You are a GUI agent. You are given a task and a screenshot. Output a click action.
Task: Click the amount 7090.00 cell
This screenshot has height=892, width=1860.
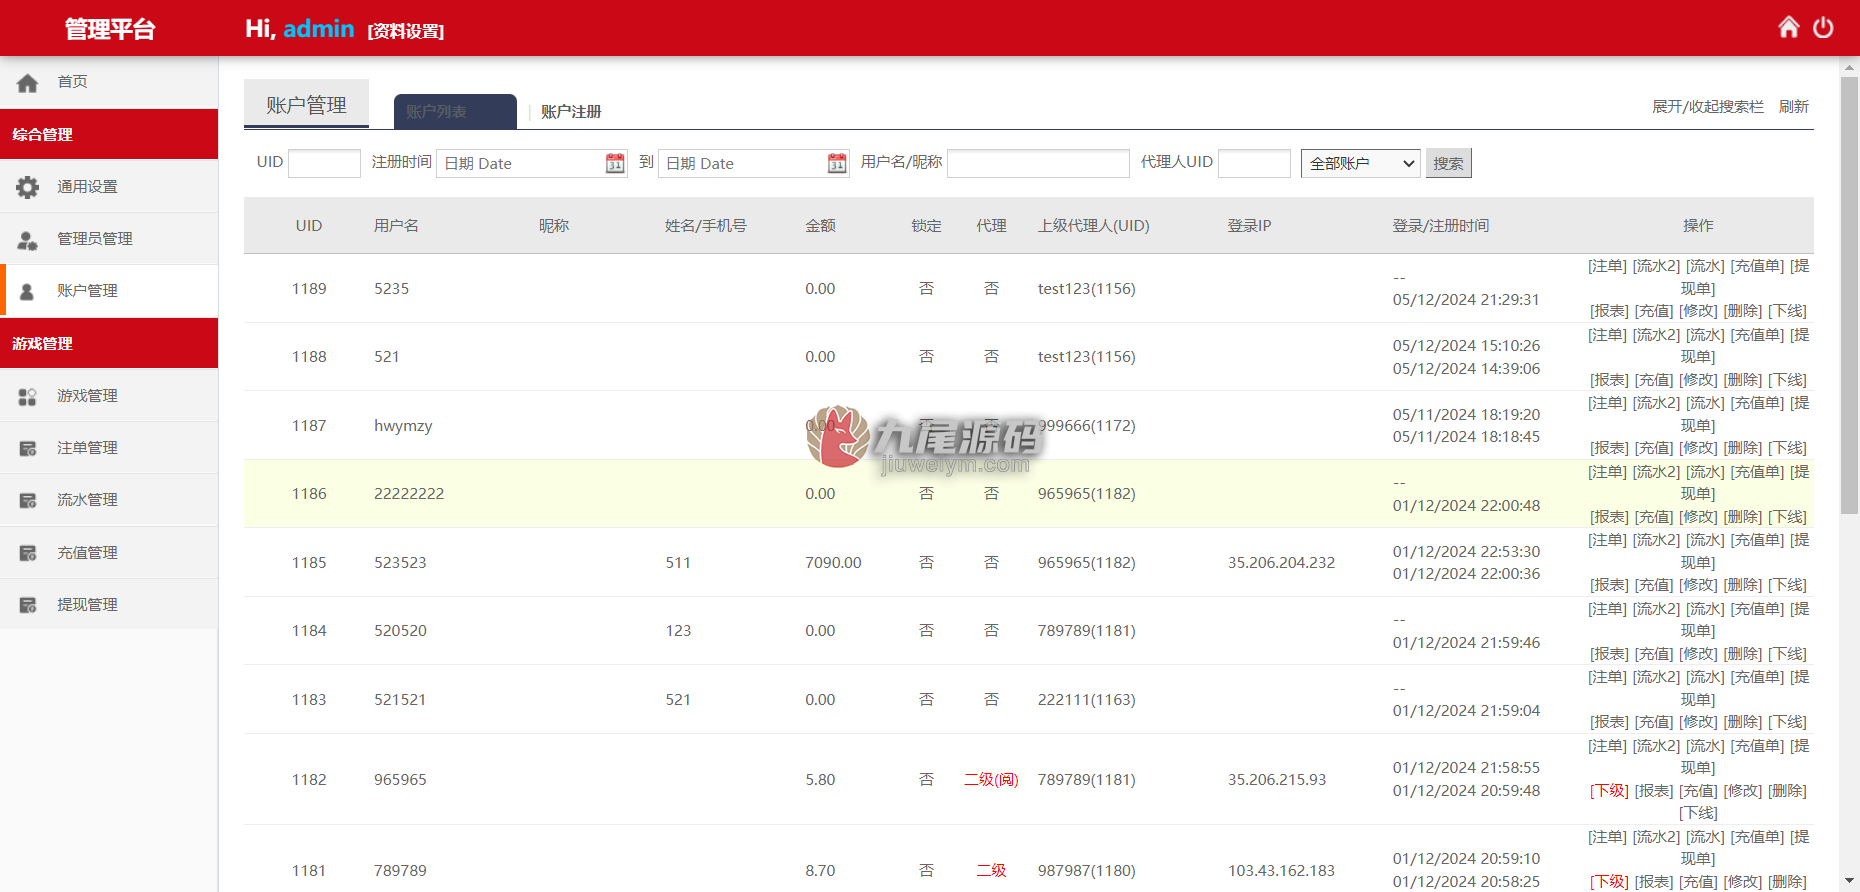[833, 562]
